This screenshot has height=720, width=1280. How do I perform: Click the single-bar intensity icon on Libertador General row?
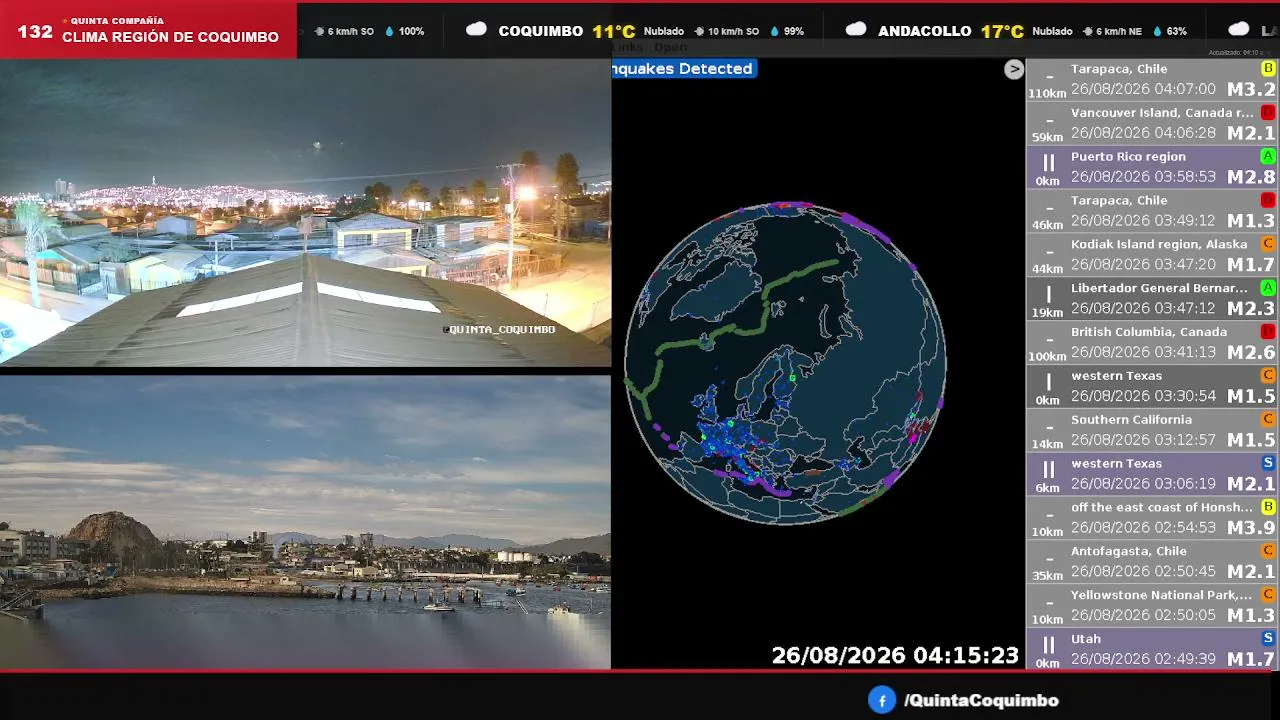1048,294
